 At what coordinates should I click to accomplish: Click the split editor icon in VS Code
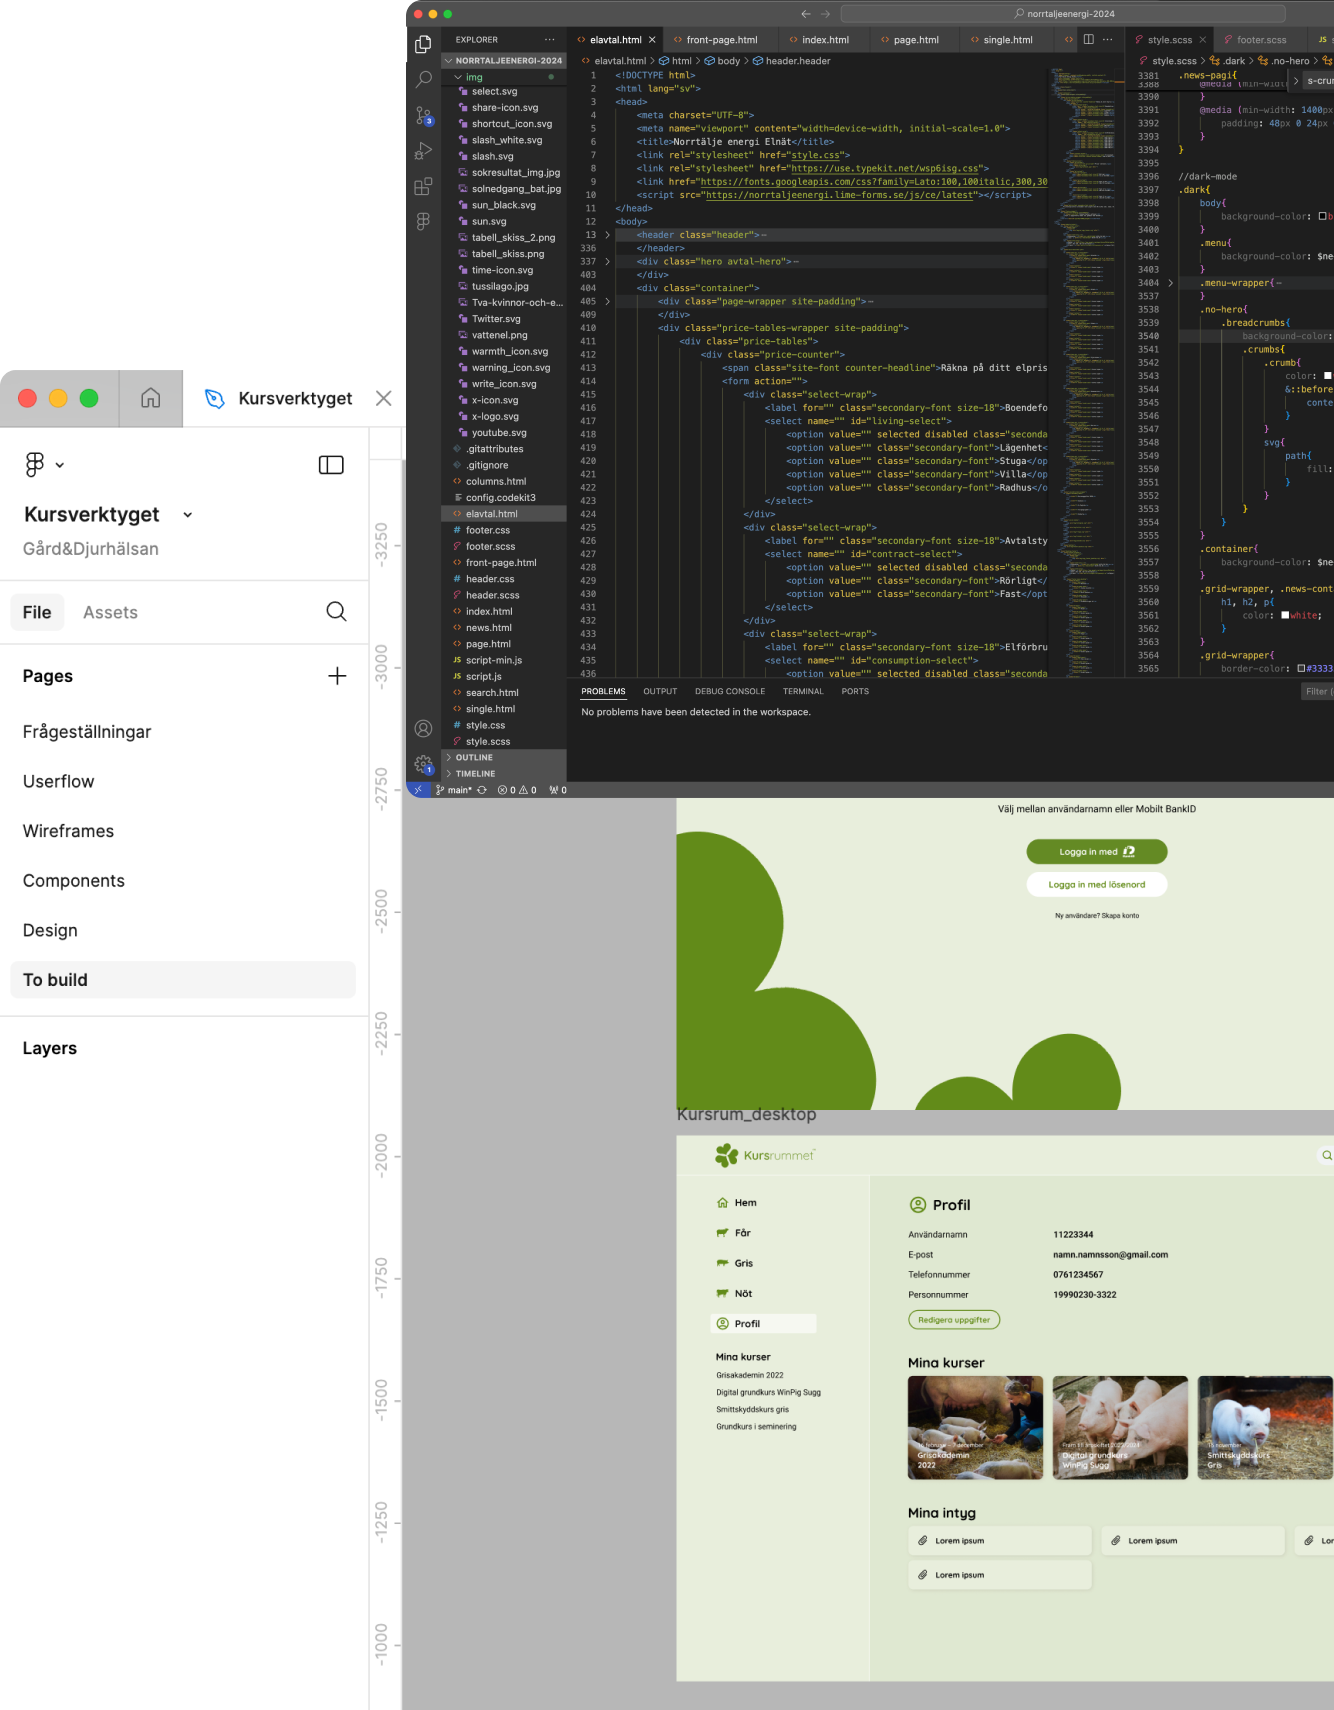click(x=1089, y=40)
